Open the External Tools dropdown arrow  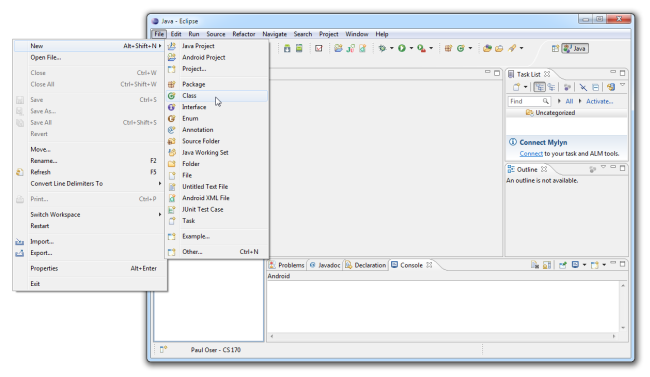point(431,48)
